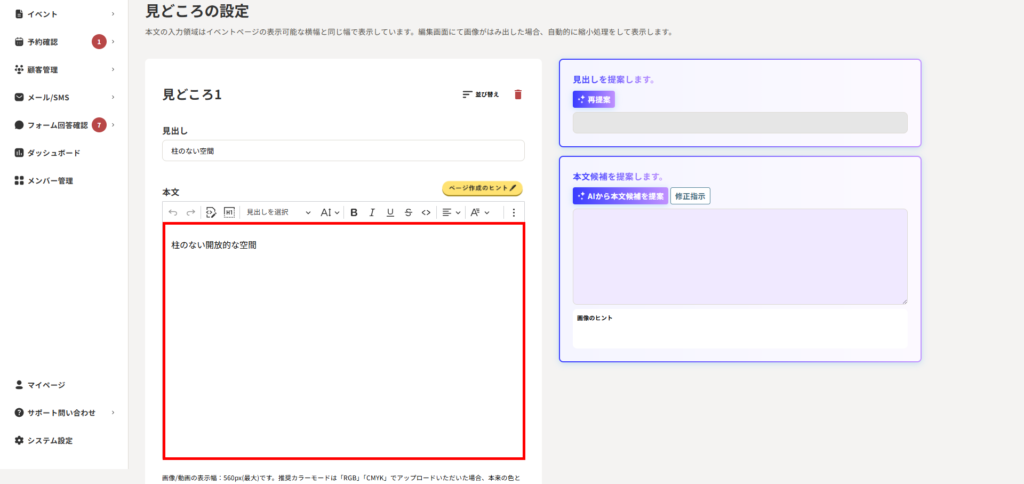Open the three-dot more options menu
The image size is (1024, 484).
pos(514,212)
